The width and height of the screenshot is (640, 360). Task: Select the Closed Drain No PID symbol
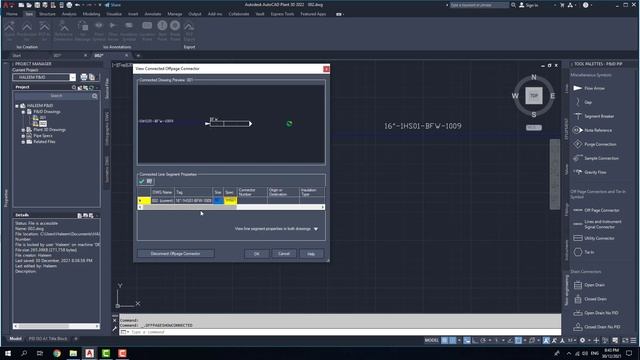tap(596, 327)
